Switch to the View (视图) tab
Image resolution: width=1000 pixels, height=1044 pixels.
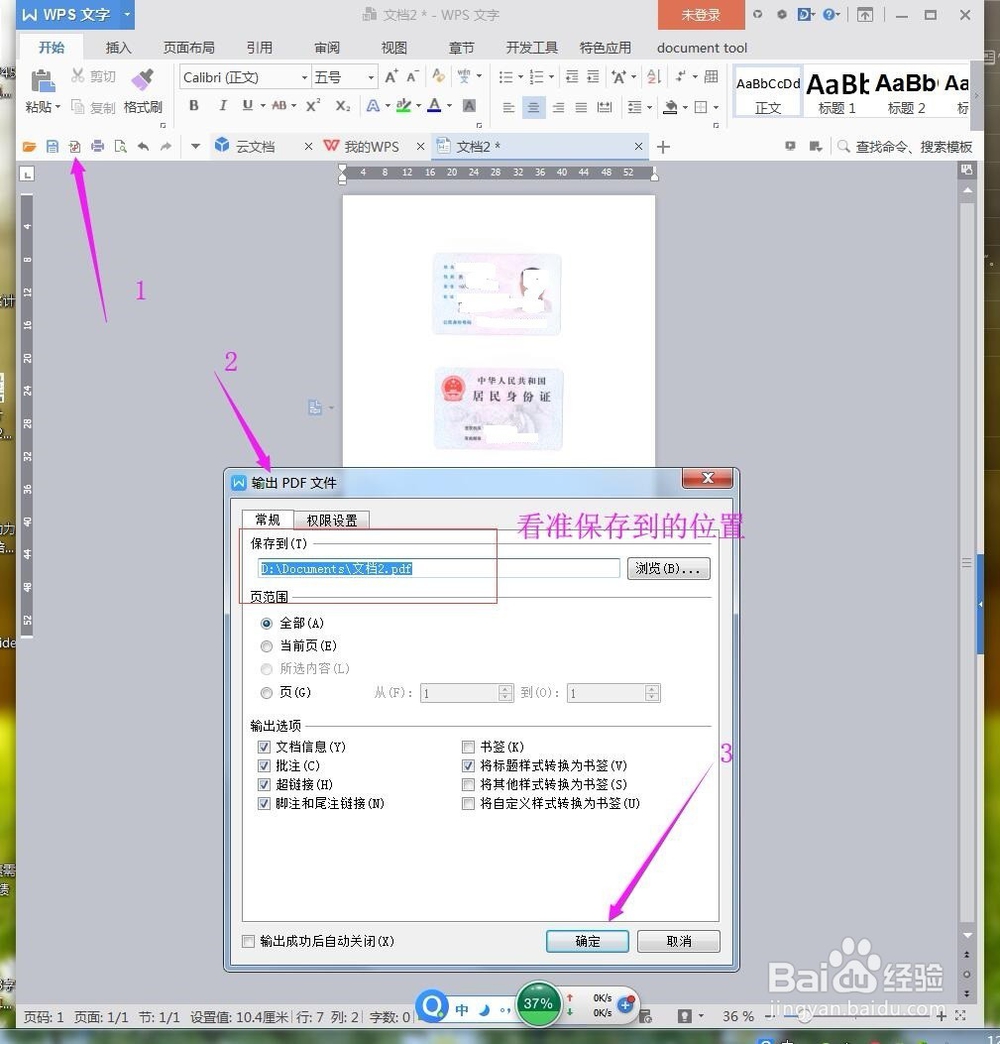[x=394, y=48]
